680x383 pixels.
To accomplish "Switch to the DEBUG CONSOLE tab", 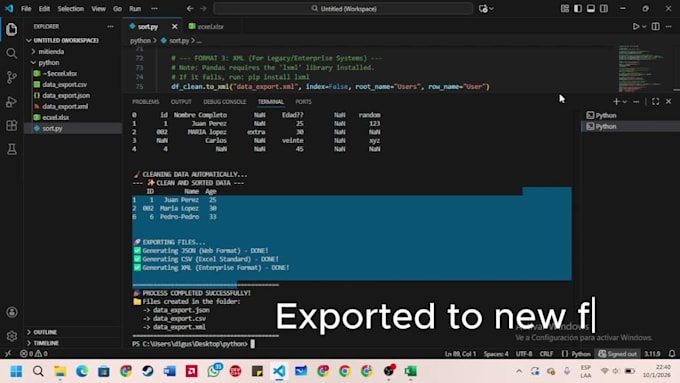I will [x=225, y=101].
